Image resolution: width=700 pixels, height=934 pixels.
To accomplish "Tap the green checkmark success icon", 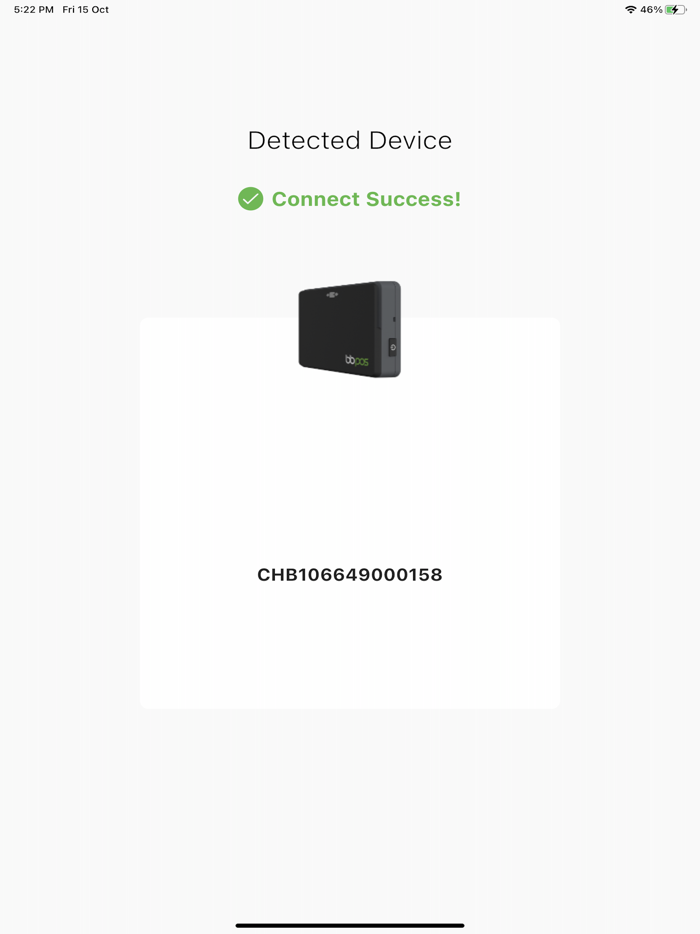I will point(250,199).
